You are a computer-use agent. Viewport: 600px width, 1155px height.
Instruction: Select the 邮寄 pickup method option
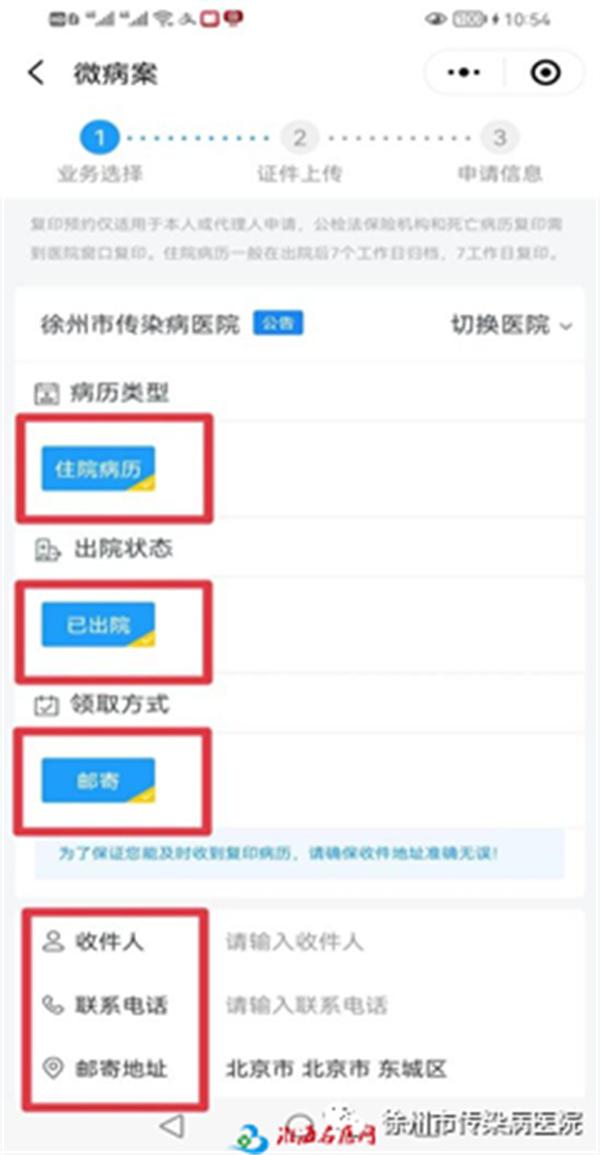click(98, 781)
